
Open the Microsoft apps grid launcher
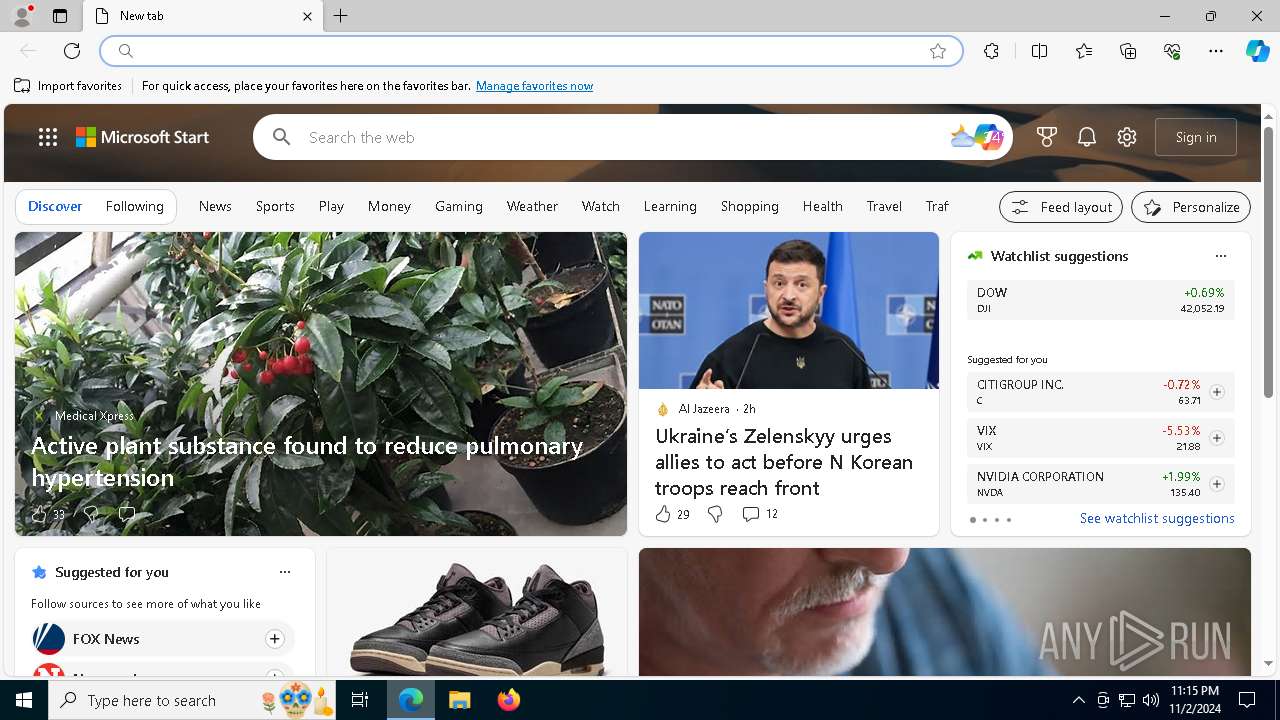coord(48,137)
